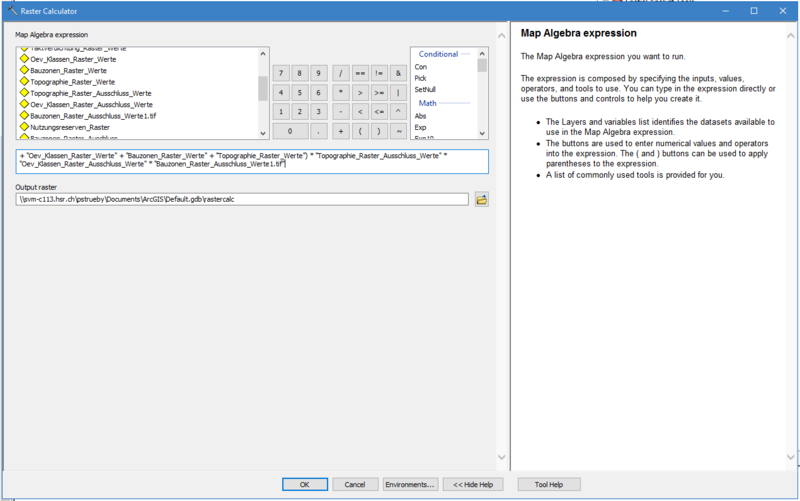Select the Topographie_Raster_Werte layer icon
The width and height of the screenshot is (800, 501).
(24, 82)
